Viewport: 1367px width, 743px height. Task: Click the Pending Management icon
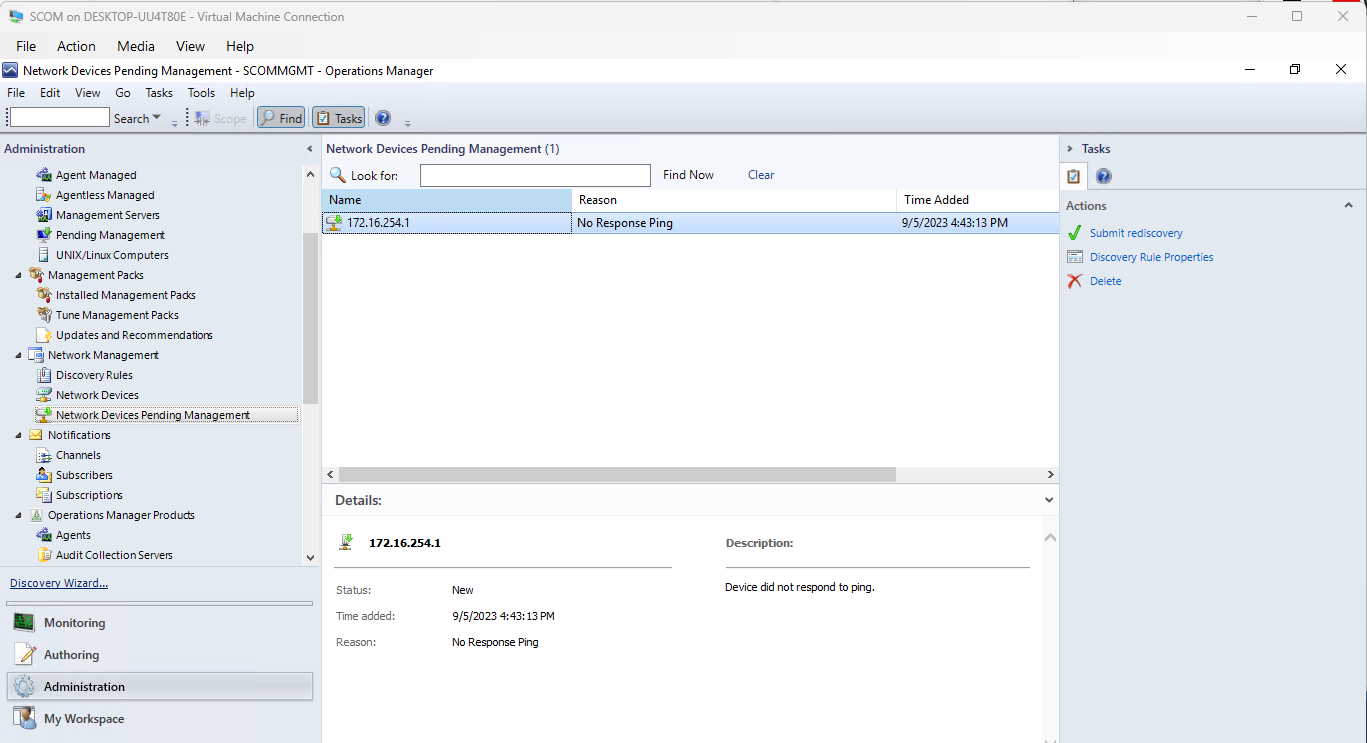click(43, 235)
